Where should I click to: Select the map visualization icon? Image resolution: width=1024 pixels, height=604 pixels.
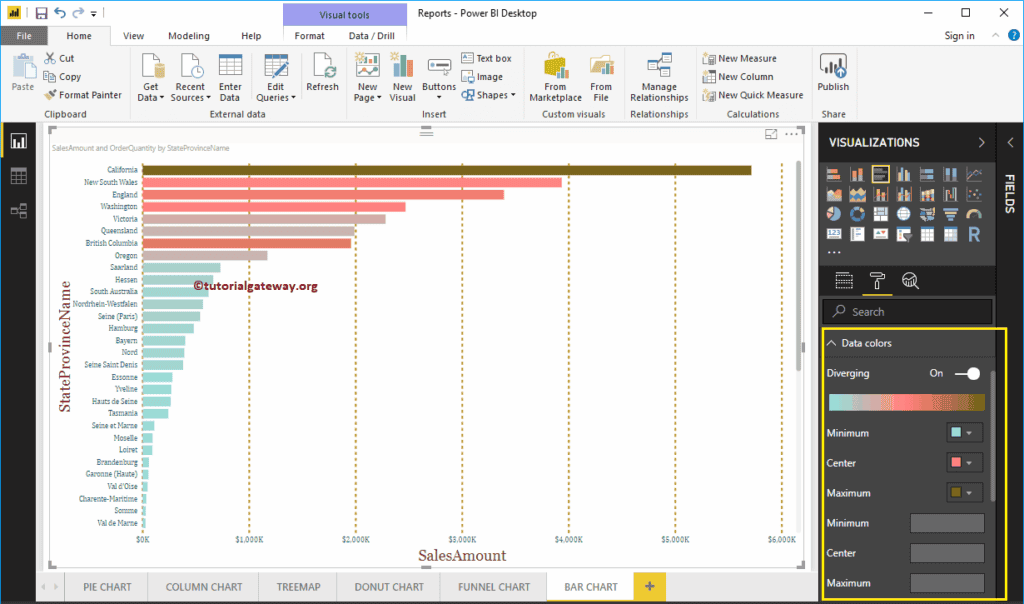point(904,213)
